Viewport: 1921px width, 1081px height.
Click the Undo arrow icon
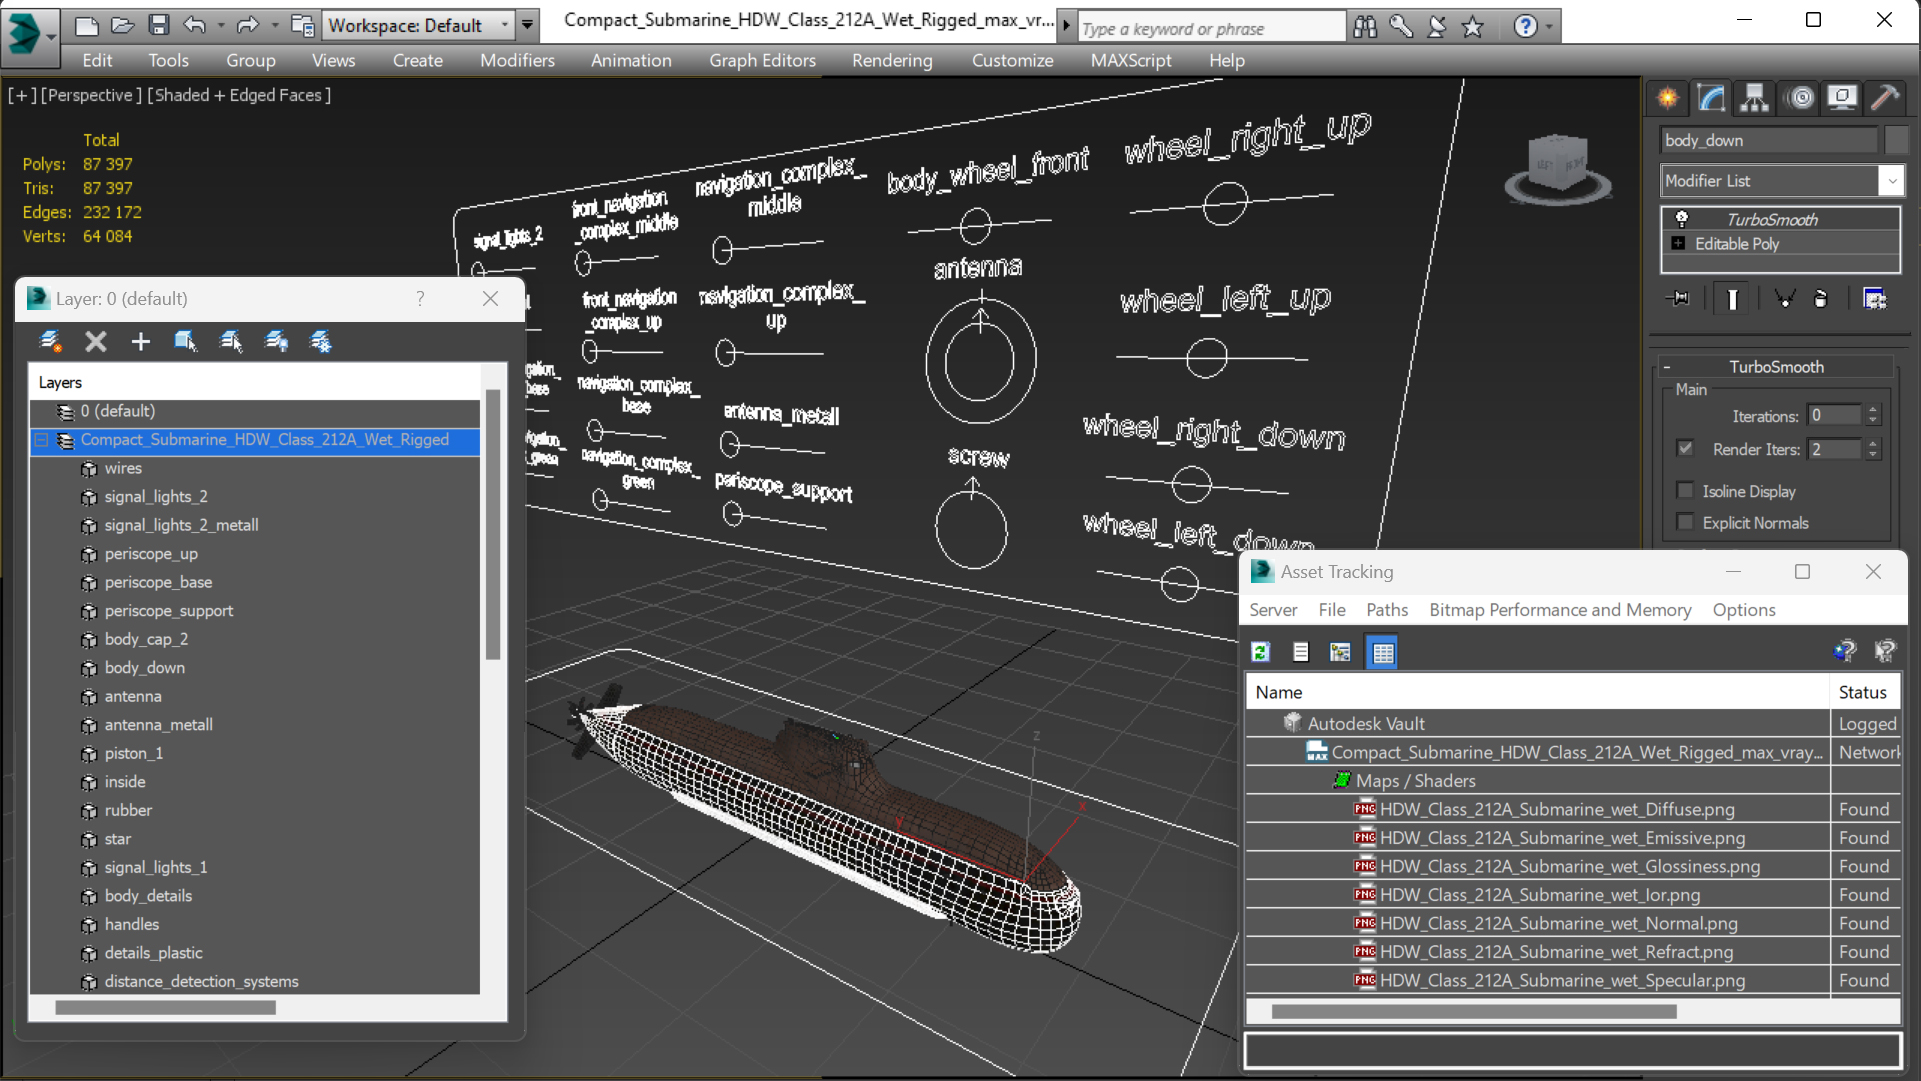194,24
